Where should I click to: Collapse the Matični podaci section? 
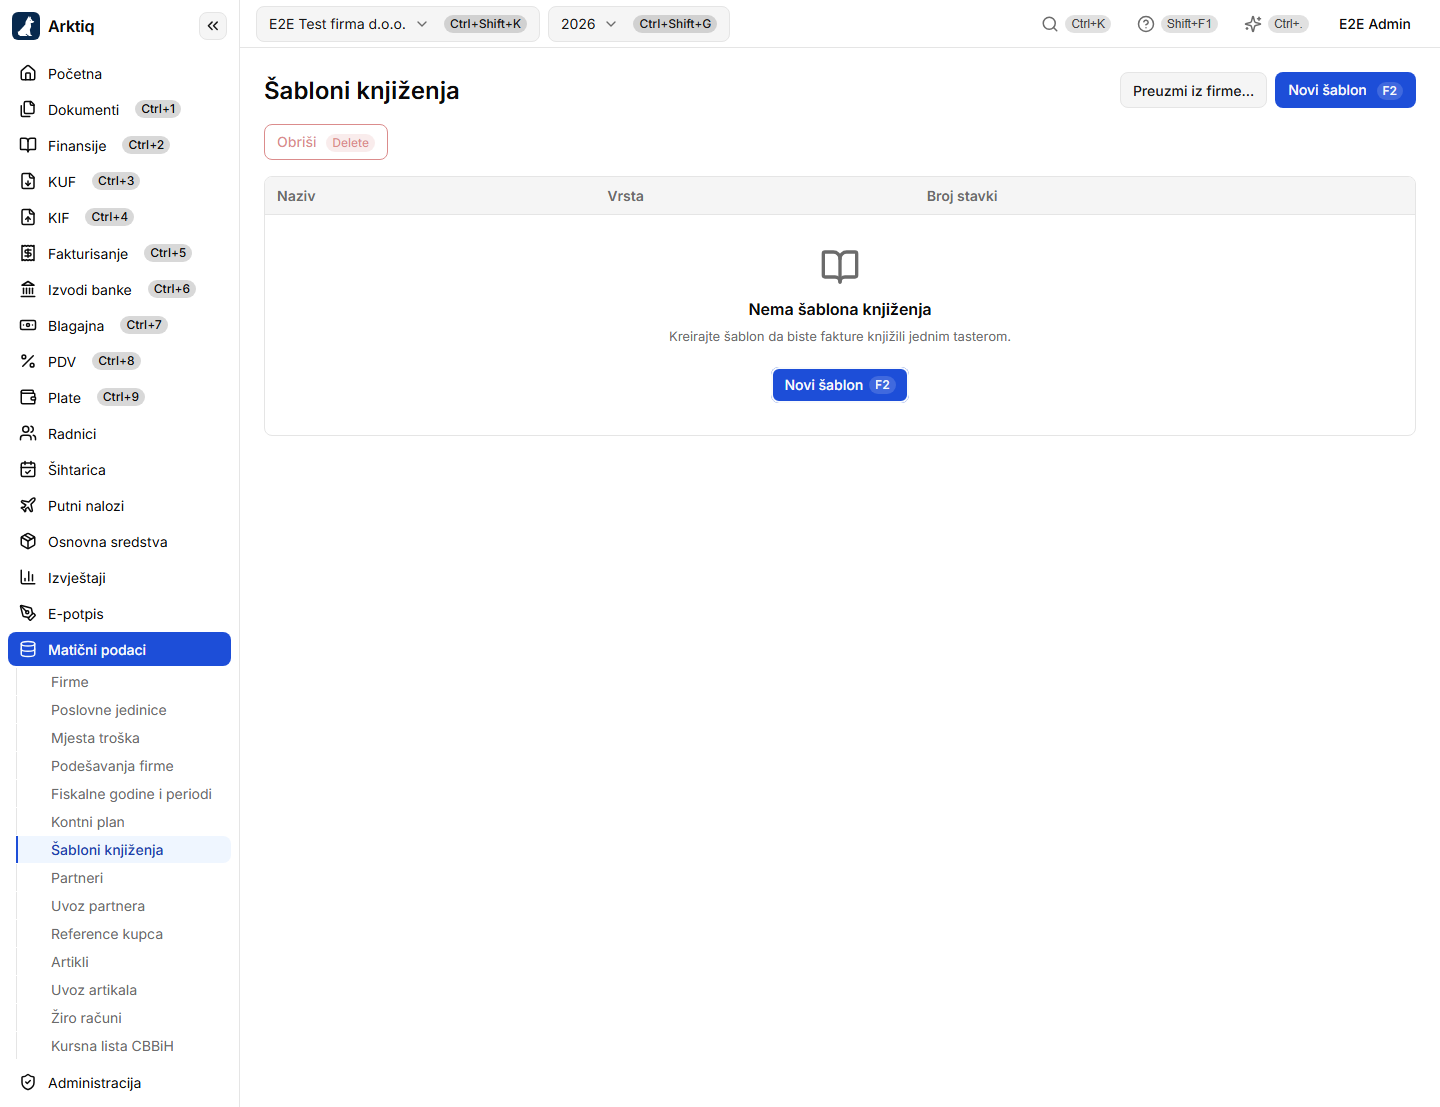[119, 649]
